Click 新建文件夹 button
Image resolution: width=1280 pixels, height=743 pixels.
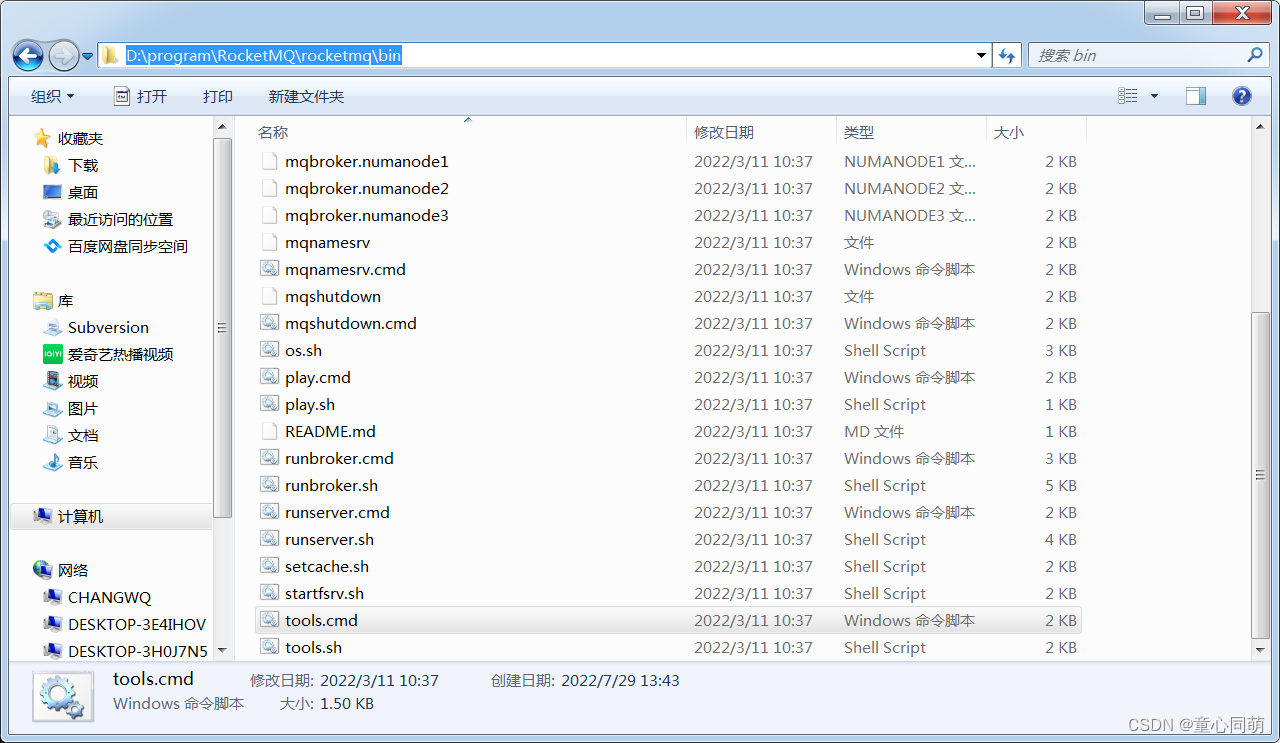coord(306,96)
